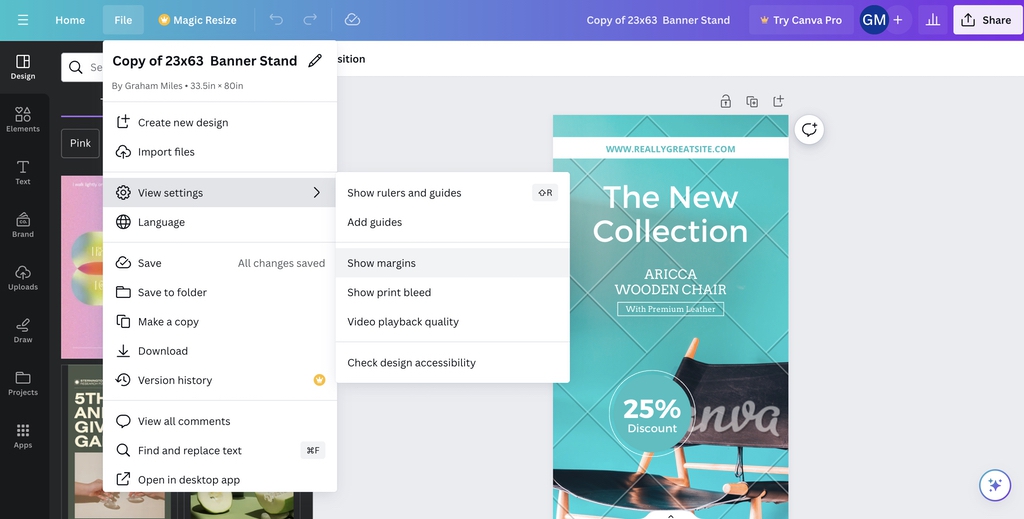Open the Uploads sidebar panel
Viewport: 1024px width, 519px height.
(x=23, y=278)
